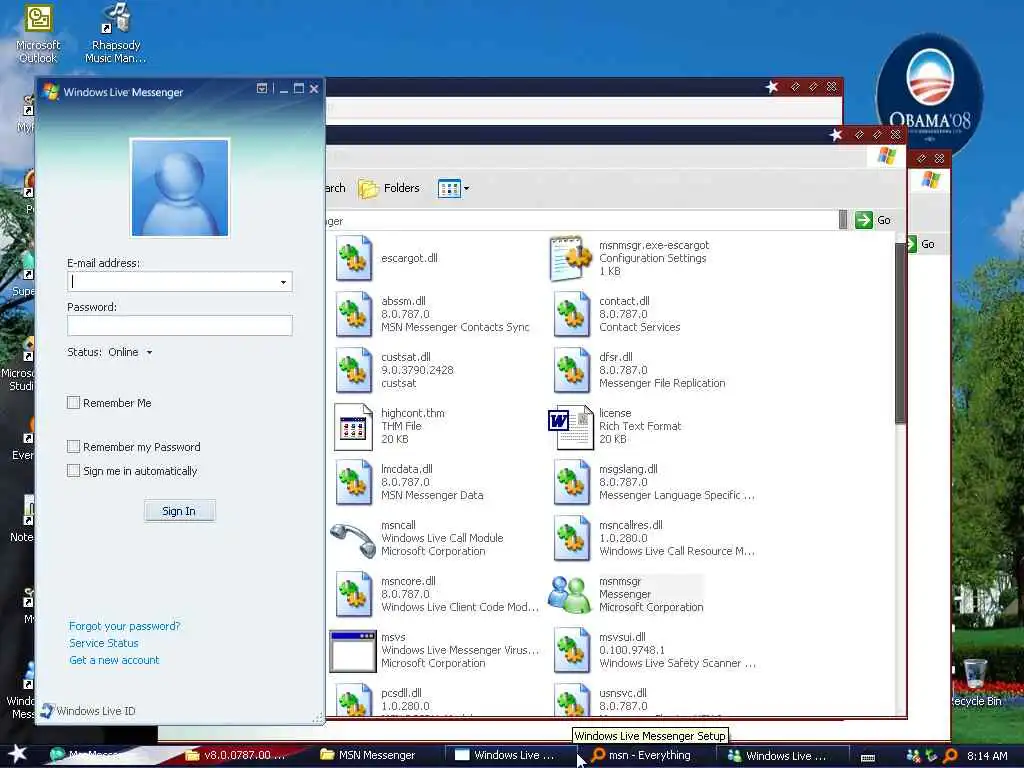Select usnsvc.dll file icon
The width and height of the screenshot is (1024, 768).
pos(571,699)
